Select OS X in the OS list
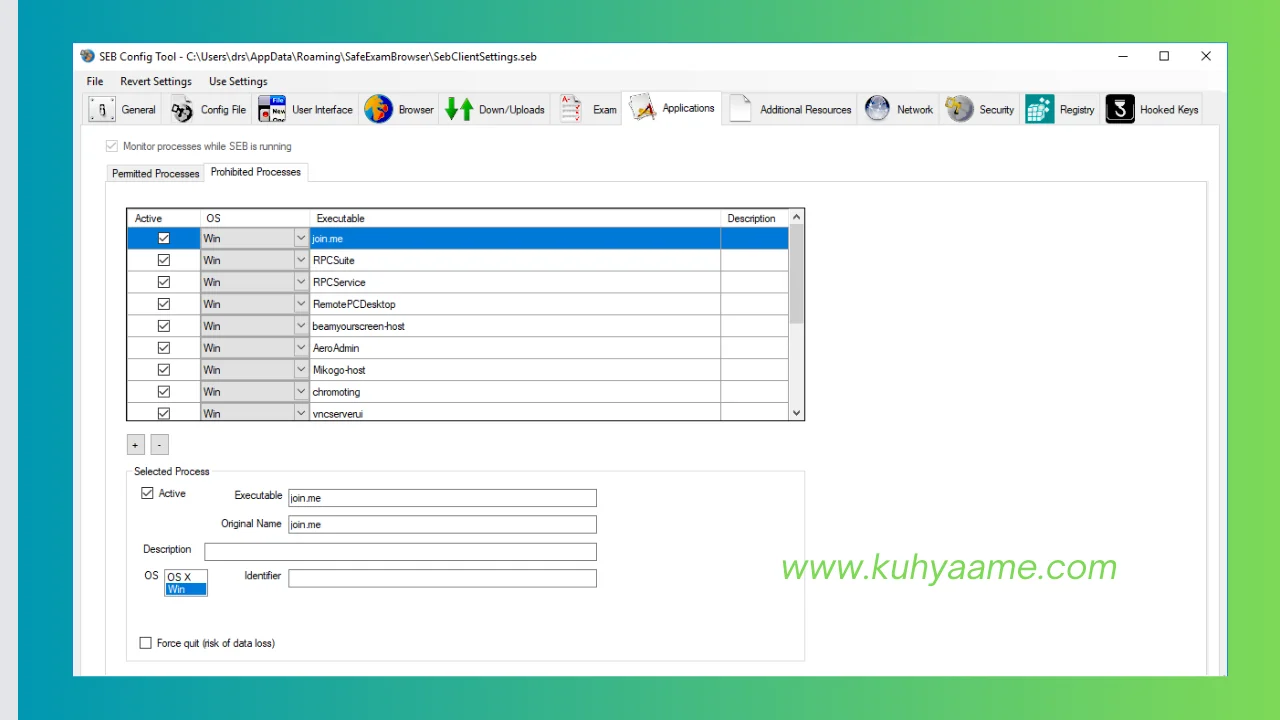 pyautogui.click(x=185, y=577)
